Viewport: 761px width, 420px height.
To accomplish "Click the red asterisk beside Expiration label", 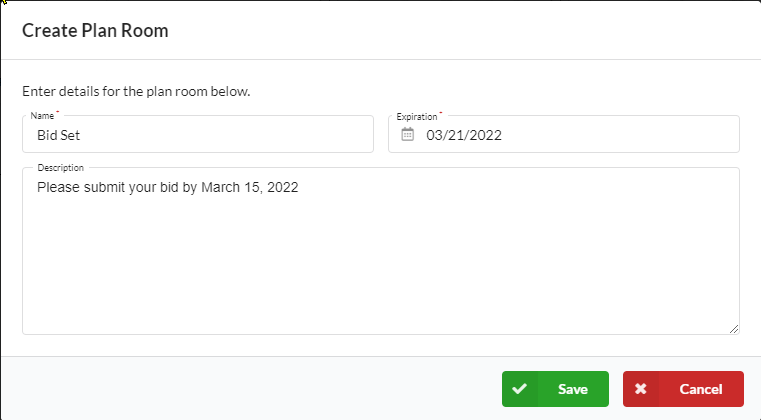I will pos(441,113).
